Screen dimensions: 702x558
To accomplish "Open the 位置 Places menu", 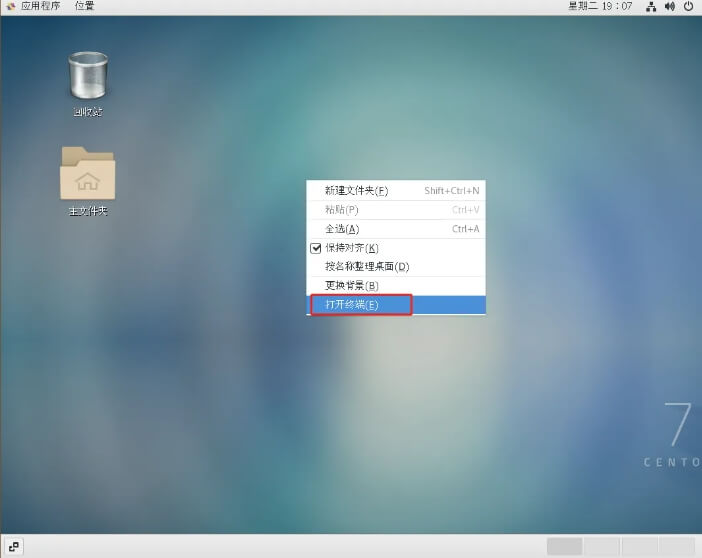I will click(84, 6).
